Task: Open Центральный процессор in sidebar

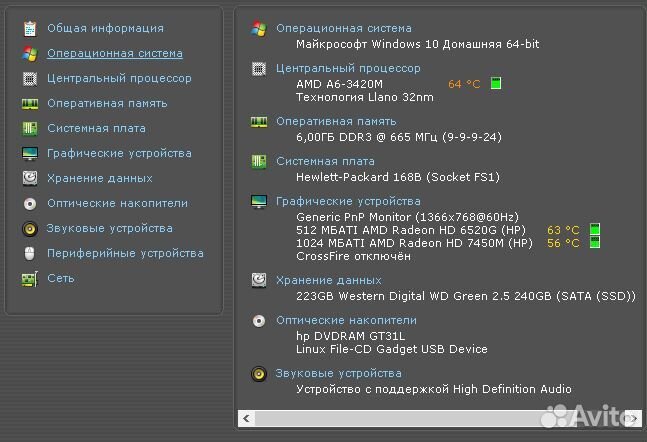Action: tap(119, 78)
